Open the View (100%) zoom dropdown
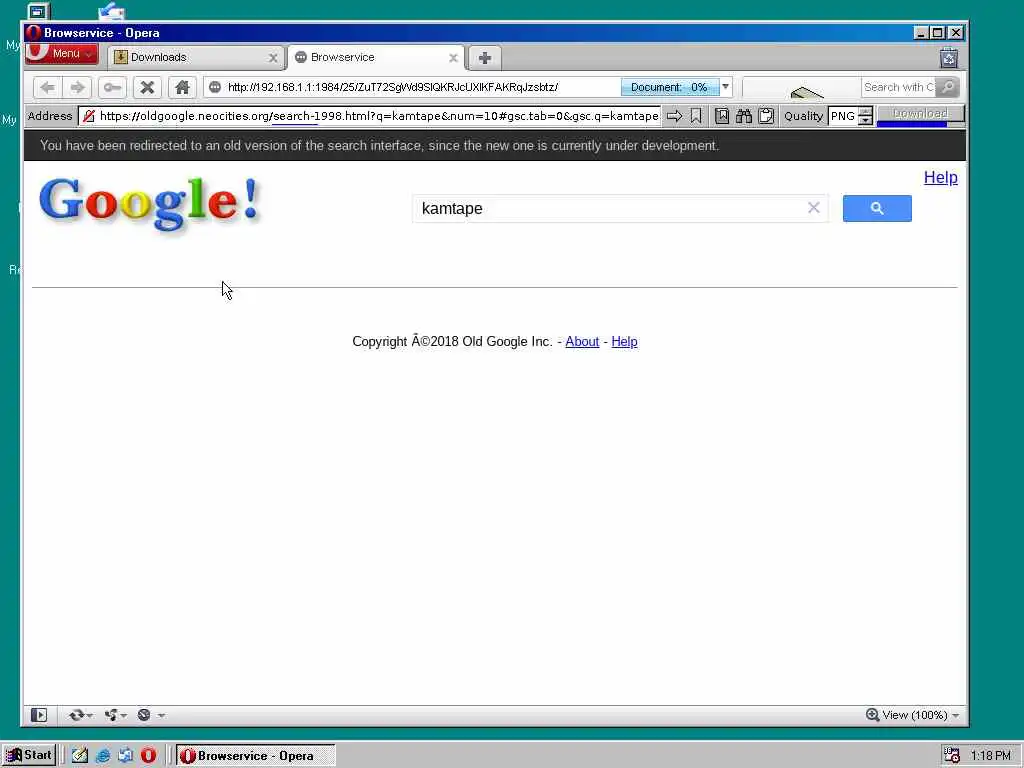This screenshot has height=768, width=1024. pos(912,715)
